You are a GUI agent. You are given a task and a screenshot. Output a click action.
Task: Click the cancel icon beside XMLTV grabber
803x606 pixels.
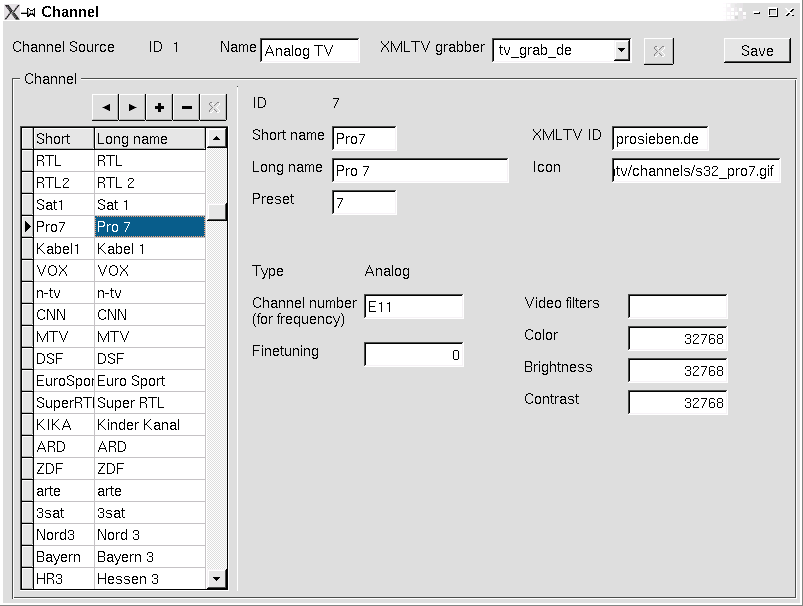[658, 50]
